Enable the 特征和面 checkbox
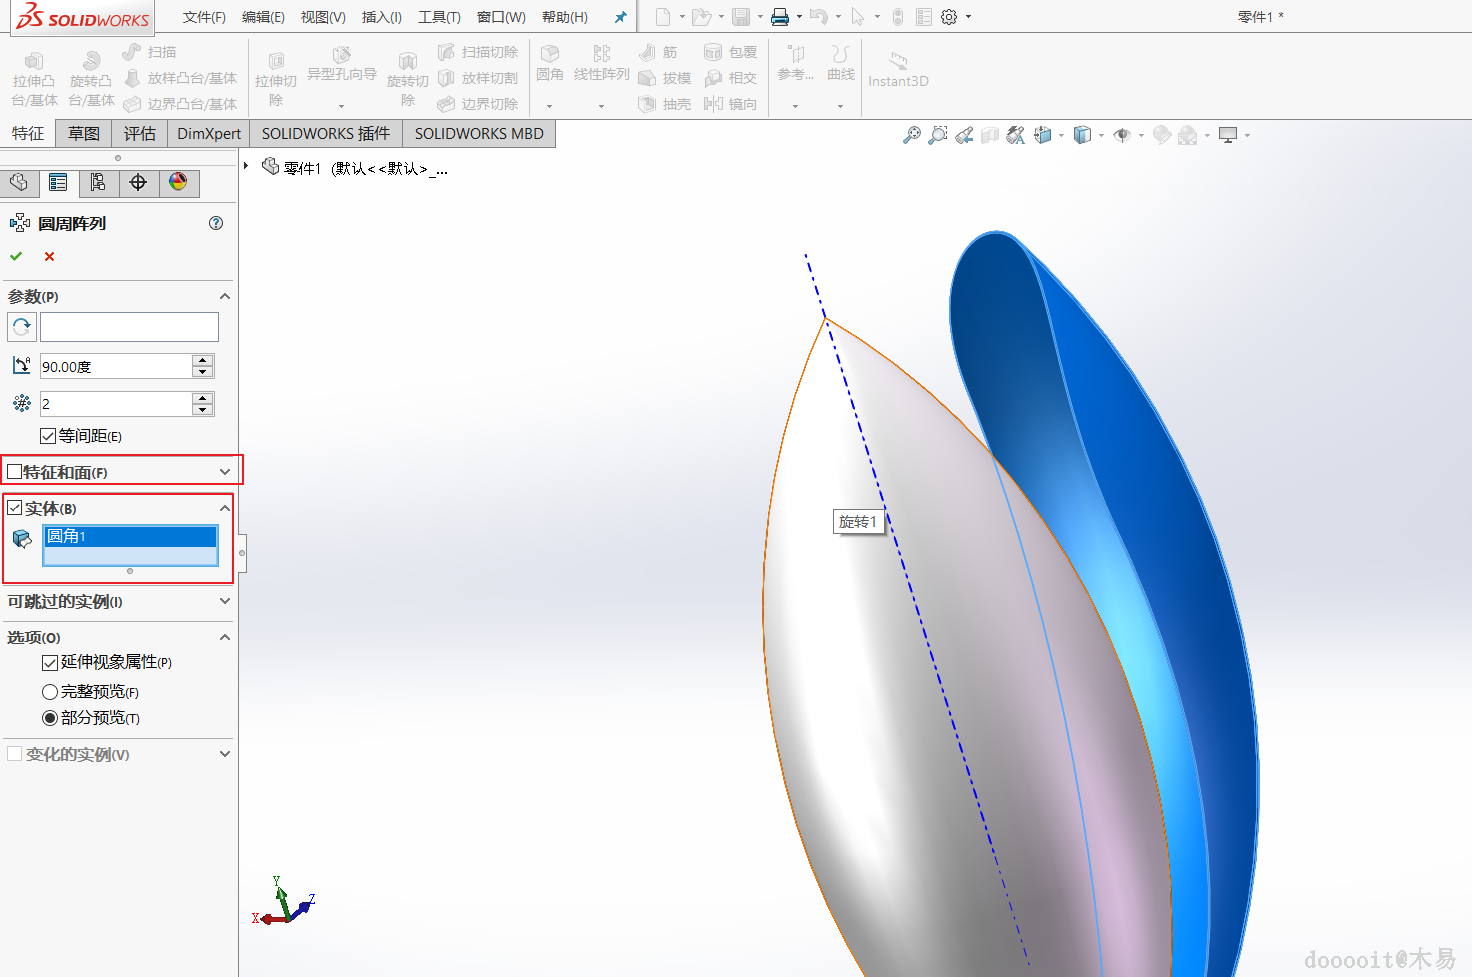 coord(15,471)
